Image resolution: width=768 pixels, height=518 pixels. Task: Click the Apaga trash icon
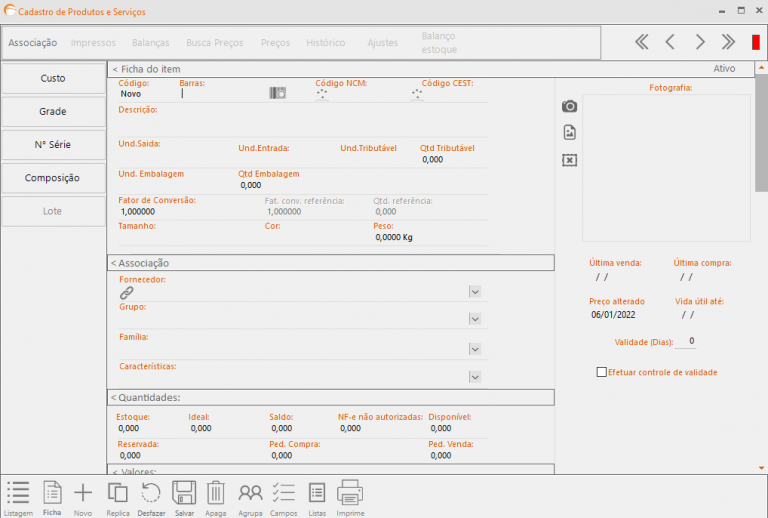[216, 492]
